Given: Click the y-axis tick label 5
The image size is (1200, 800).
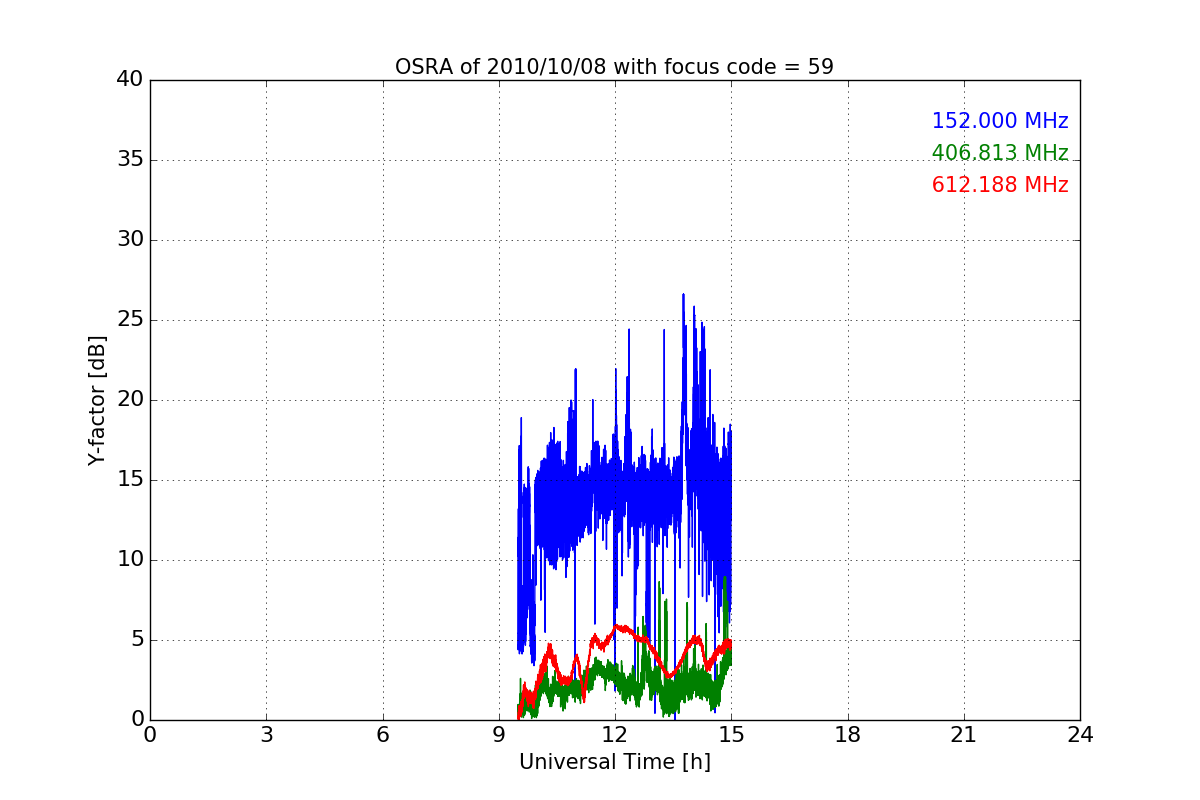Looking at the screenshot, I should click(137, 640).
